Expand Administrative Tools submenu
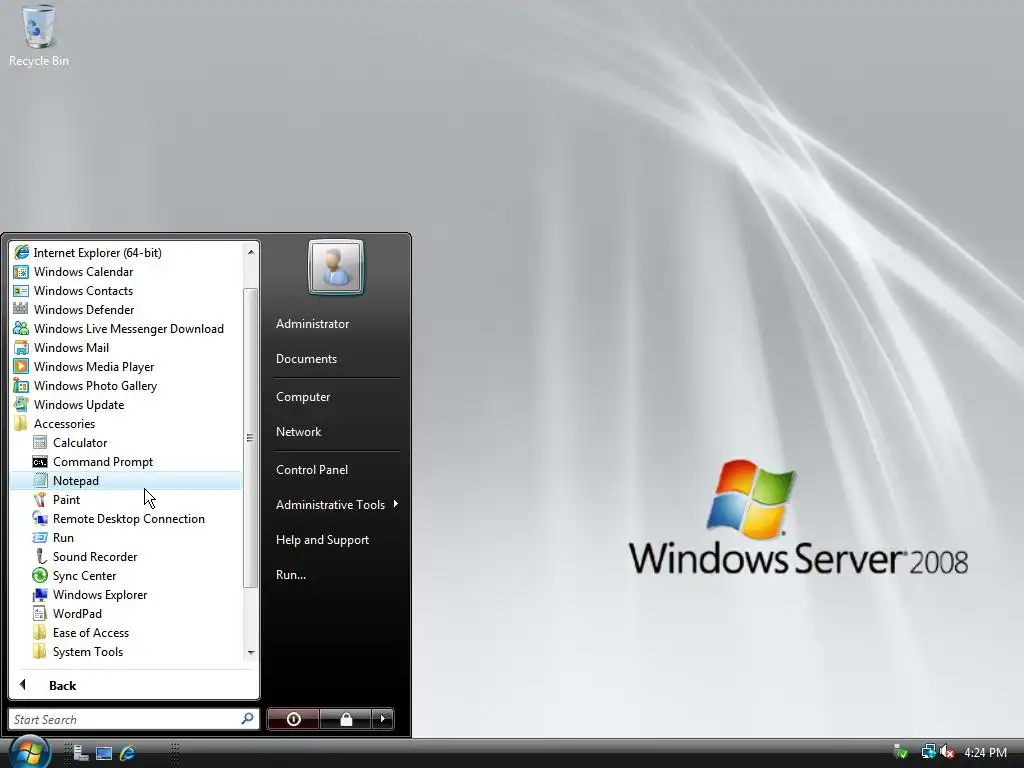 coord(337,505)
